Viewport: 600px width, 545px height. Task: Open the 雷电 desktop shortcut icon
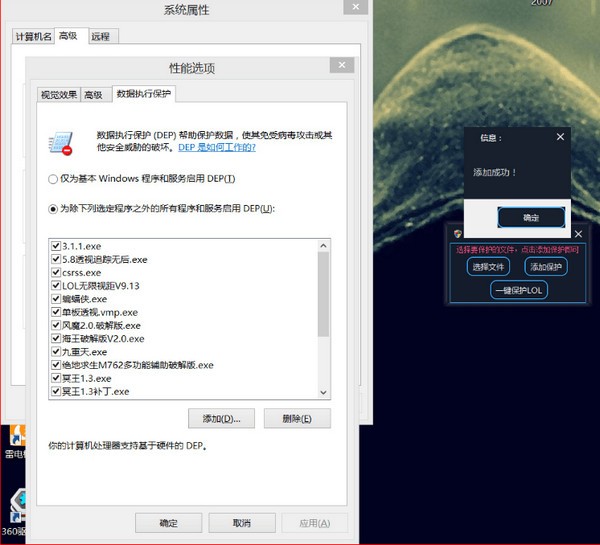[x=14, y=438]
